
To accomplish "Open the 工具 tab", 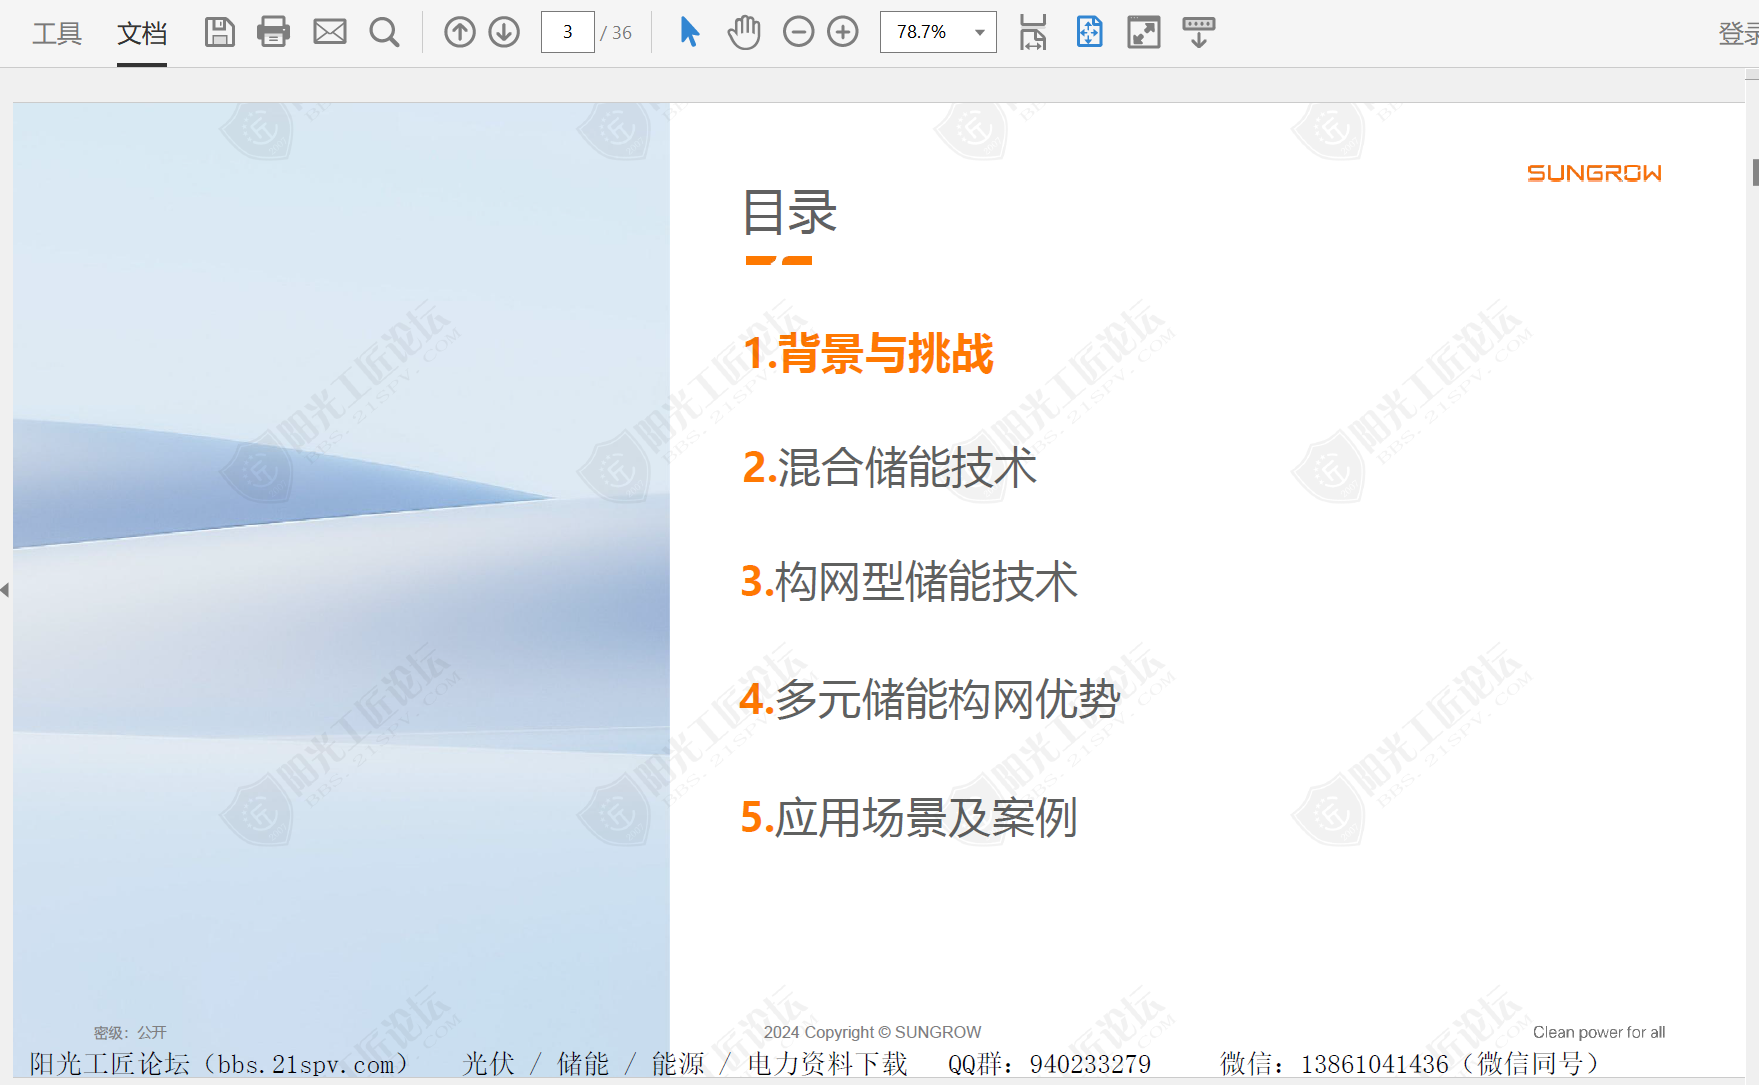I will click(57, 33).
